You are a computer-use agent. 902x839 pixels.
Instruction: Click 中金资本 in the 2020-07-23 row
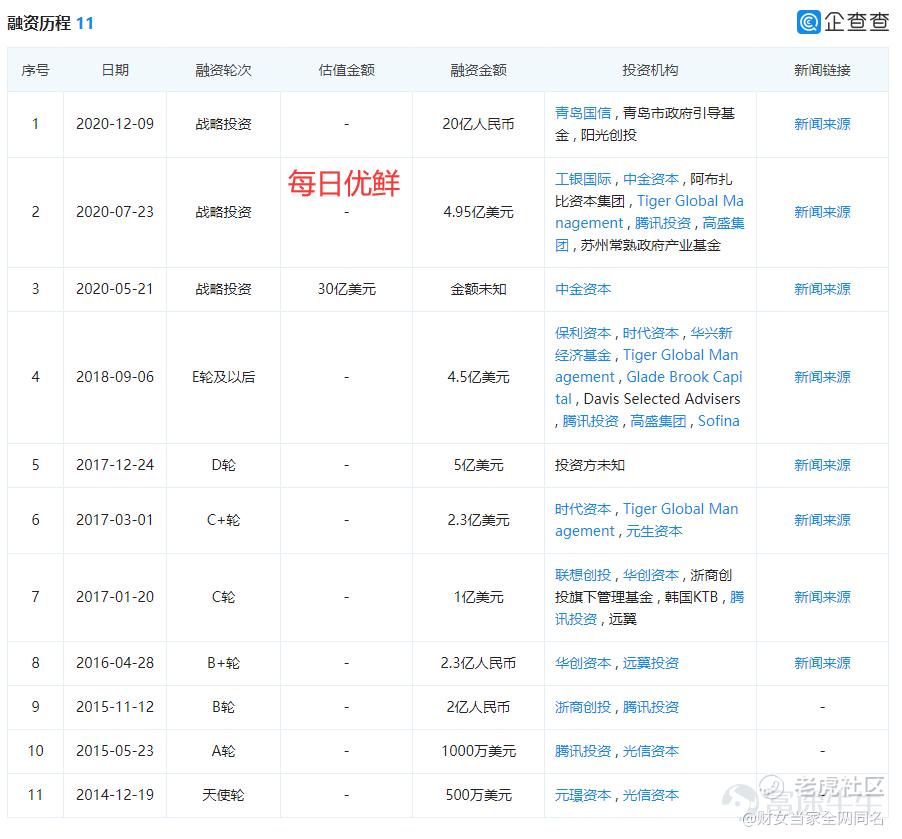(x=651, y=180)
